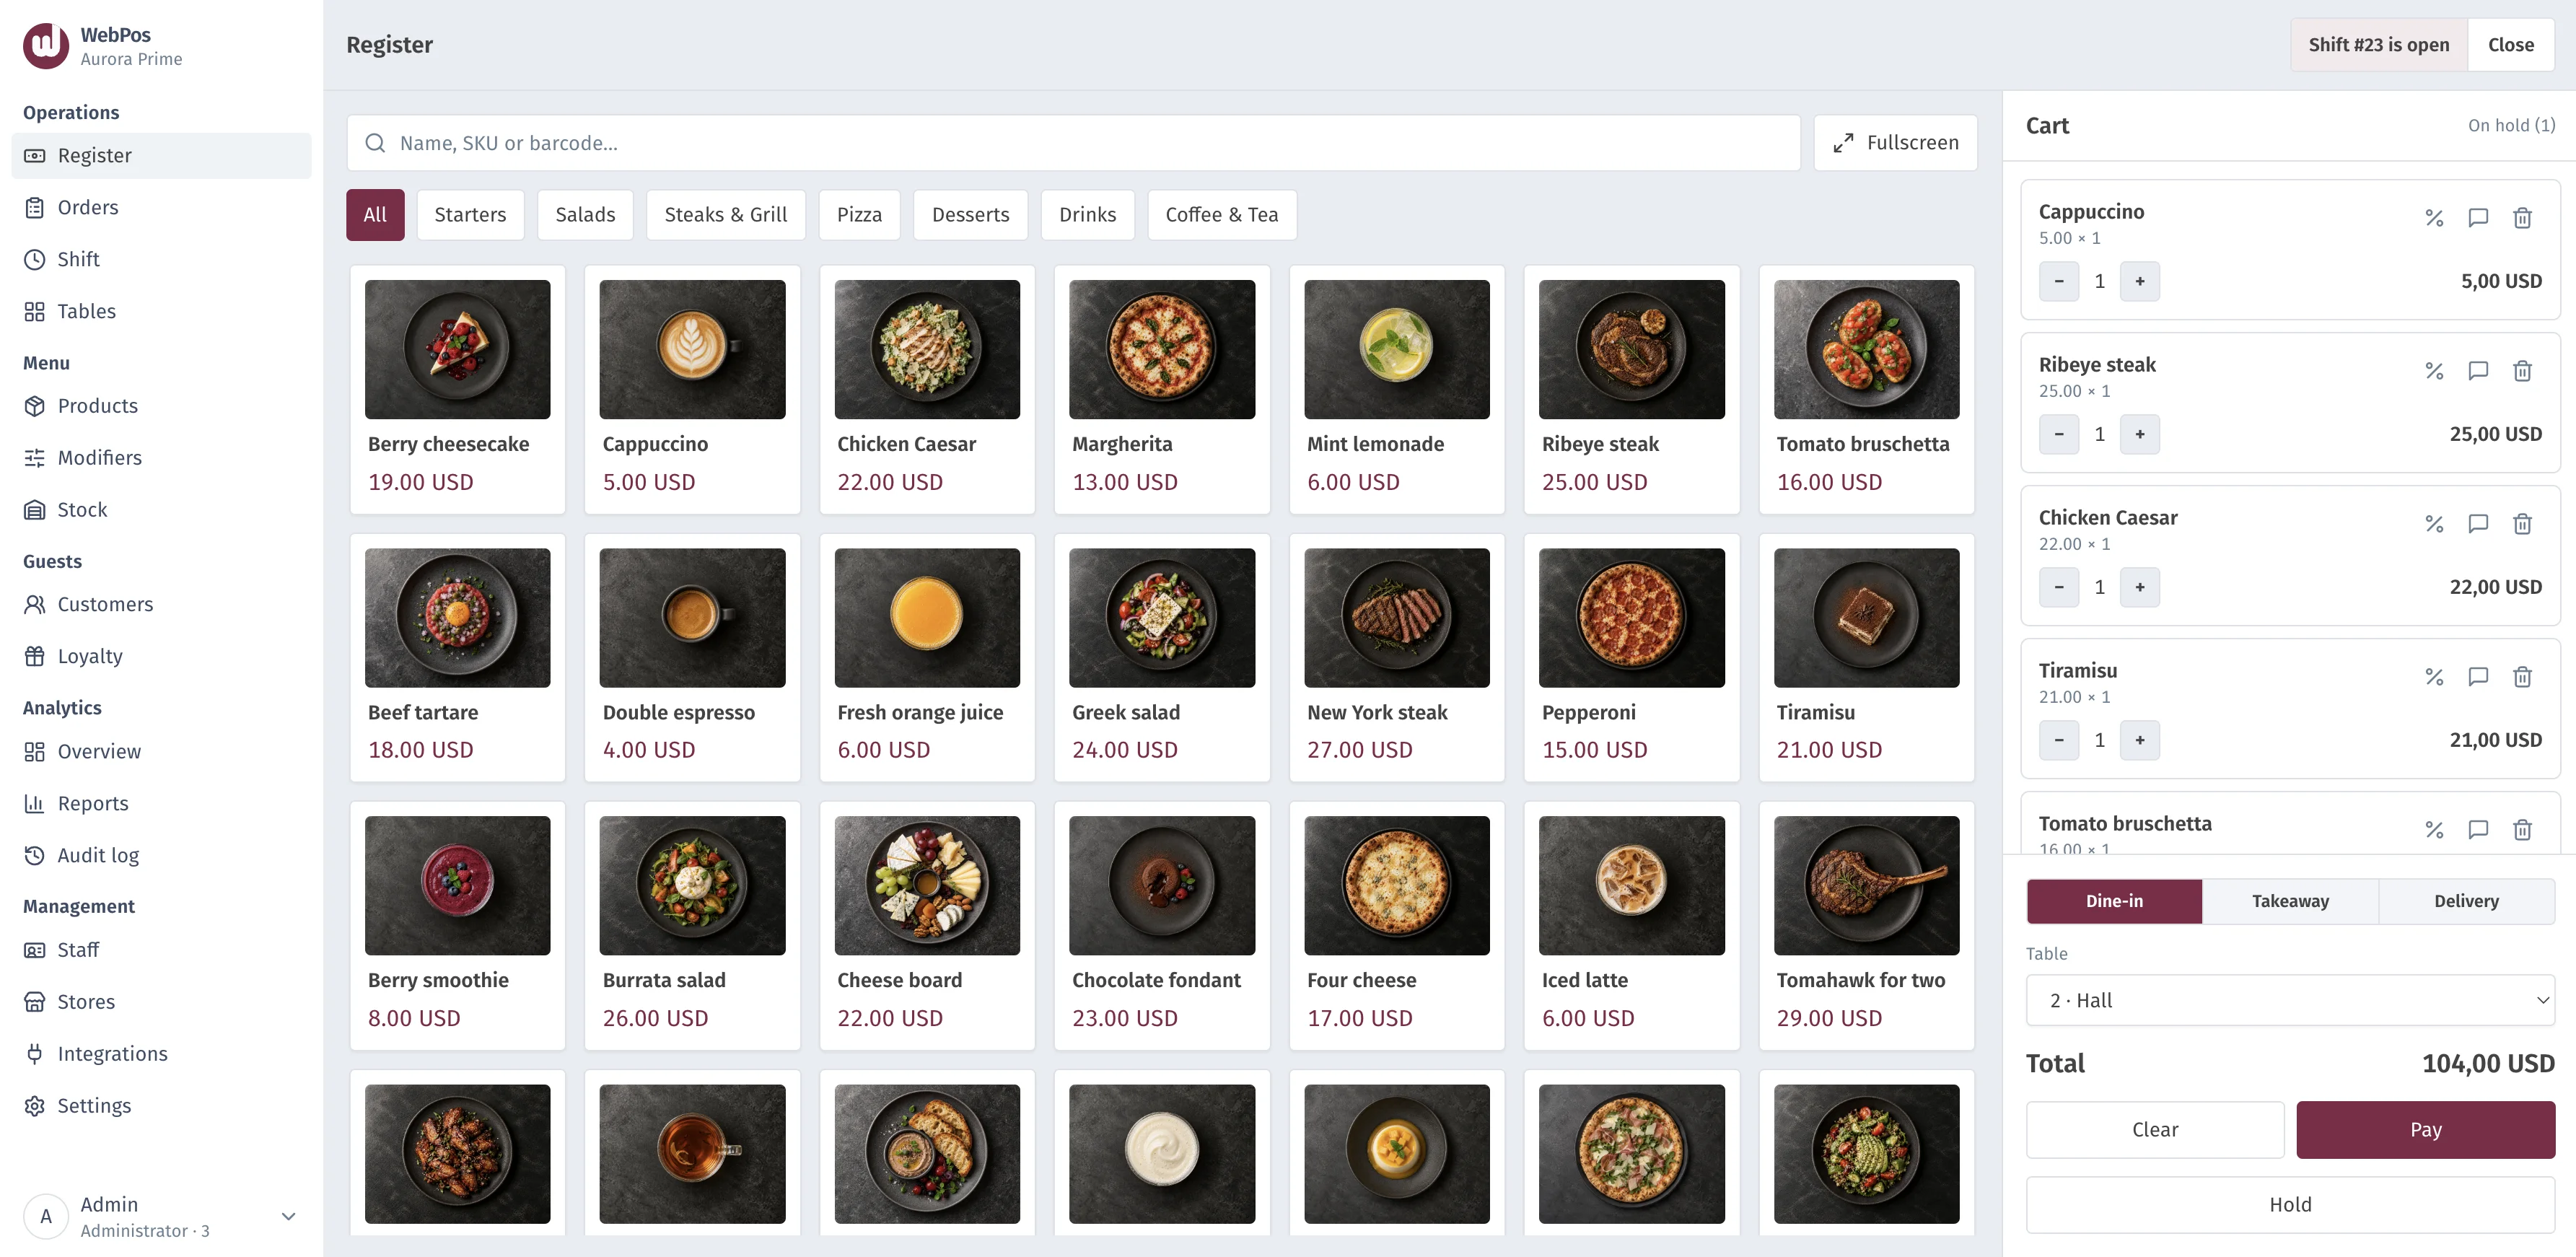Clear the cart

[2155, 1130]
